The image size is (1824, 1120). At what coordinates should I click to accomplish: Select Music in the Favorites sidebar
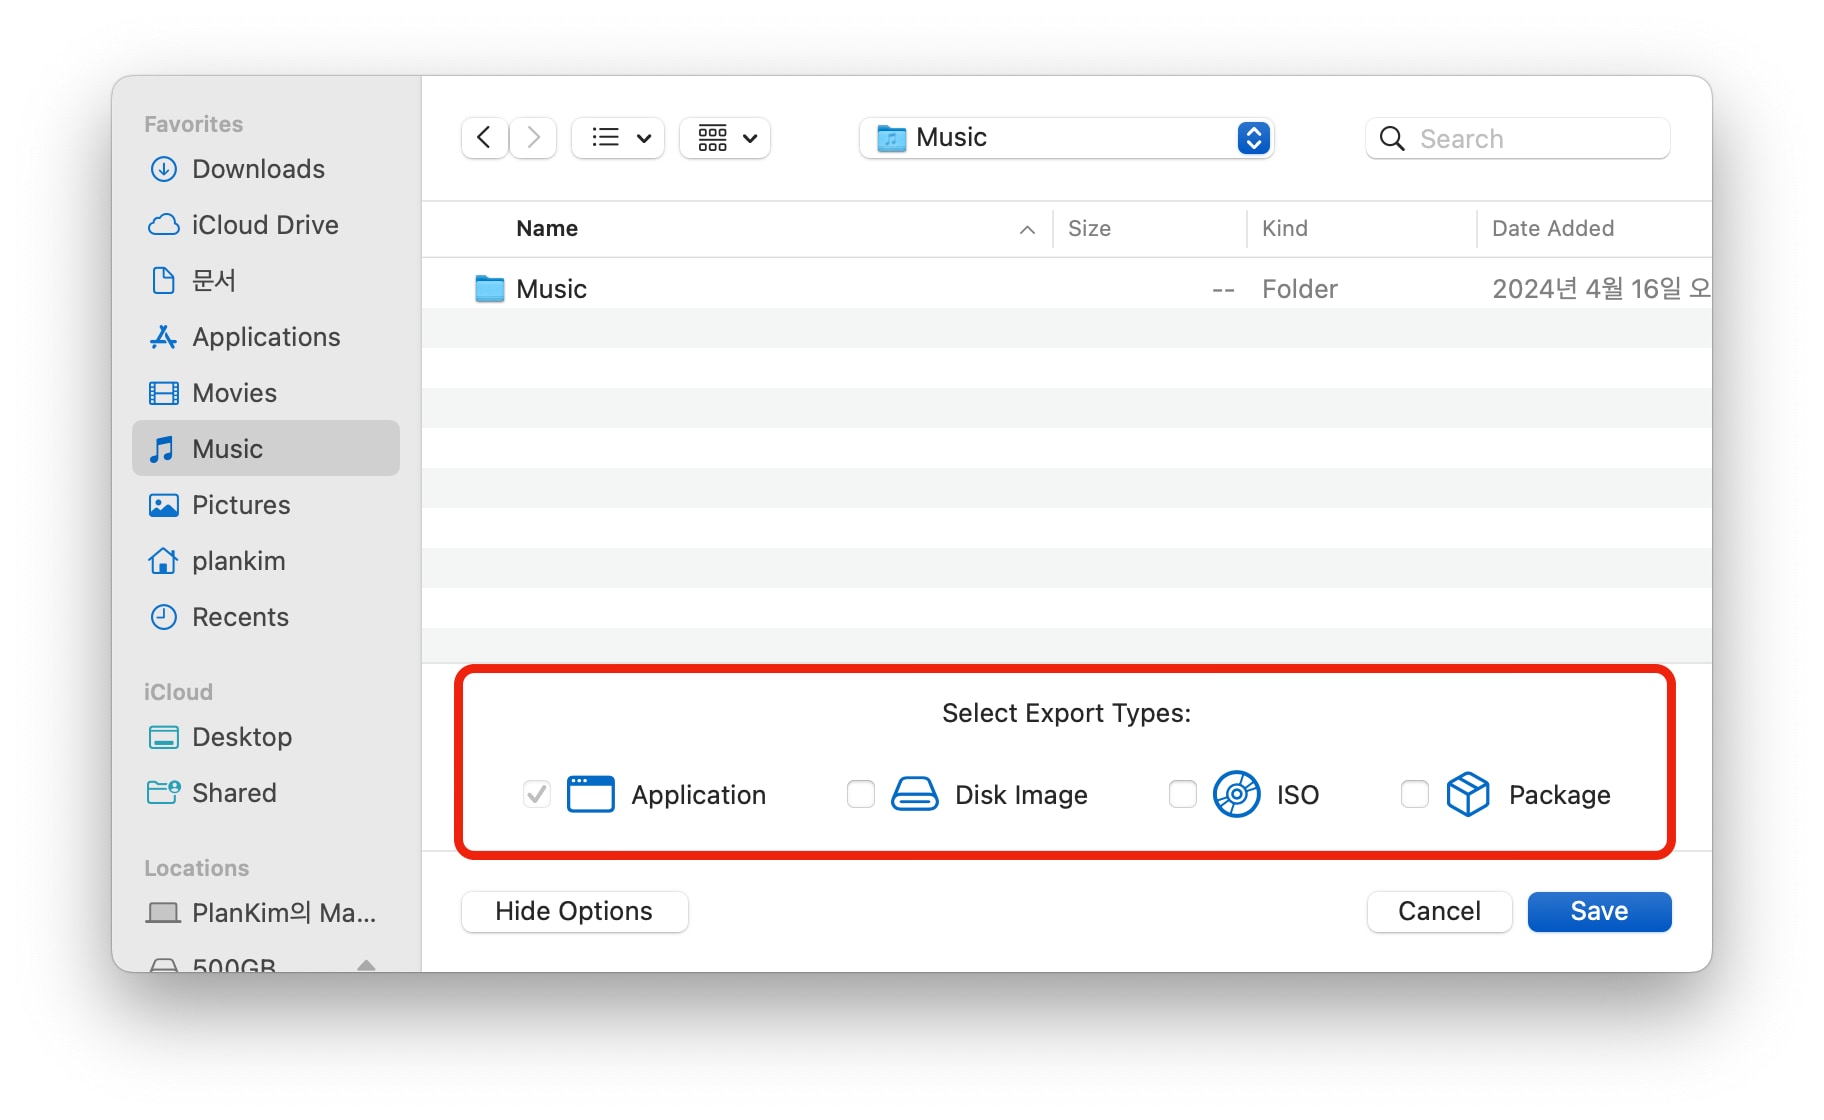click(x=266, y=448)
